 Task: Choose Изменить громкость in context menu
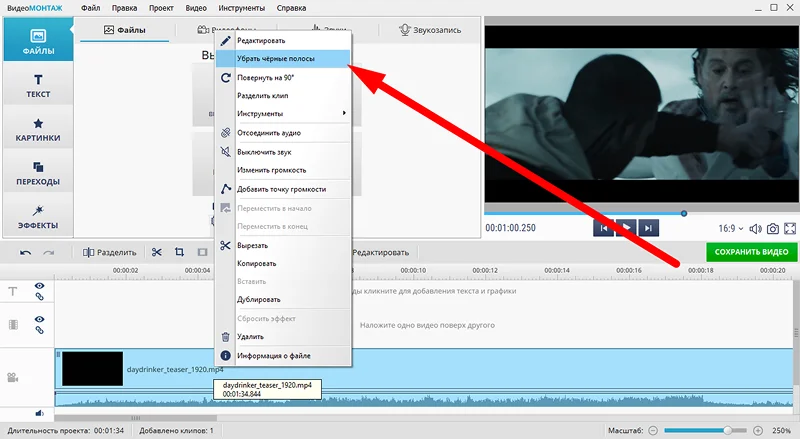tap(284, 170)
